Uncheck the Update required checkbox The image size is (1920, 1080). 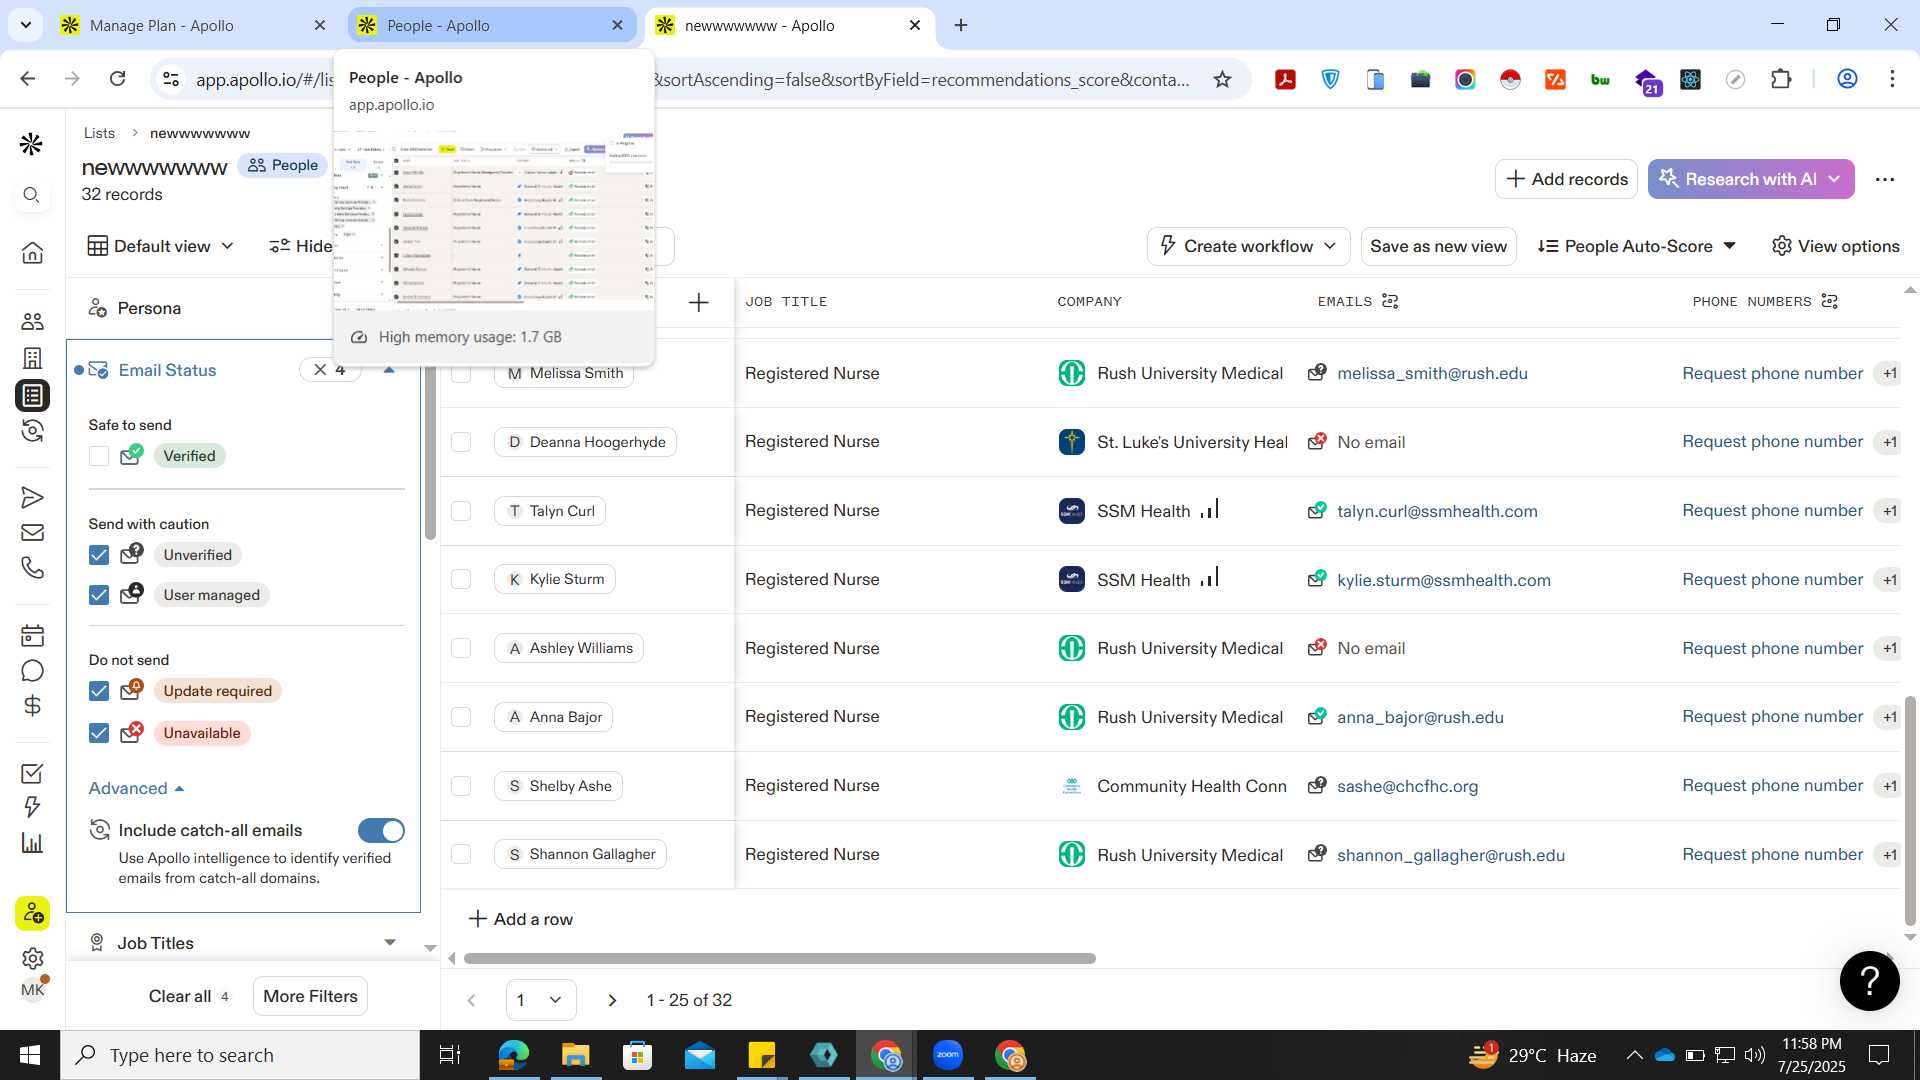click(99, 691)
